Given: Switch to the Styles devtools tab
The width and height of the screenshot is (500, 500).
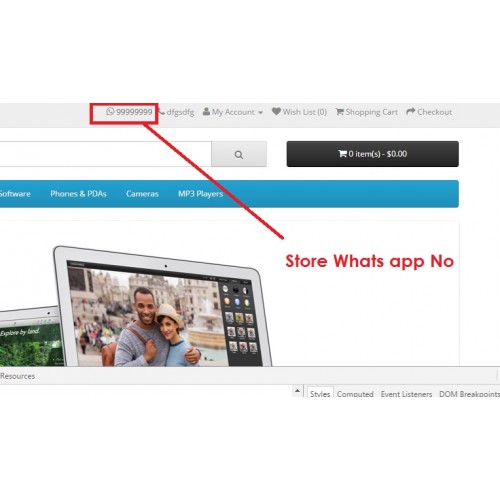Looking at the screenshot, I should [x=320, y=393].
